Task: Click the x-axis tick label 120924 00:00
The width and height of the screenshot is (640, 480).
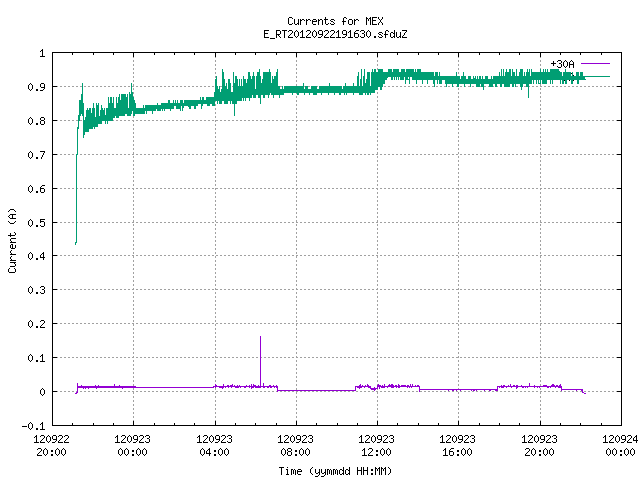Action: pyautogui.click(x=620, y=446)
